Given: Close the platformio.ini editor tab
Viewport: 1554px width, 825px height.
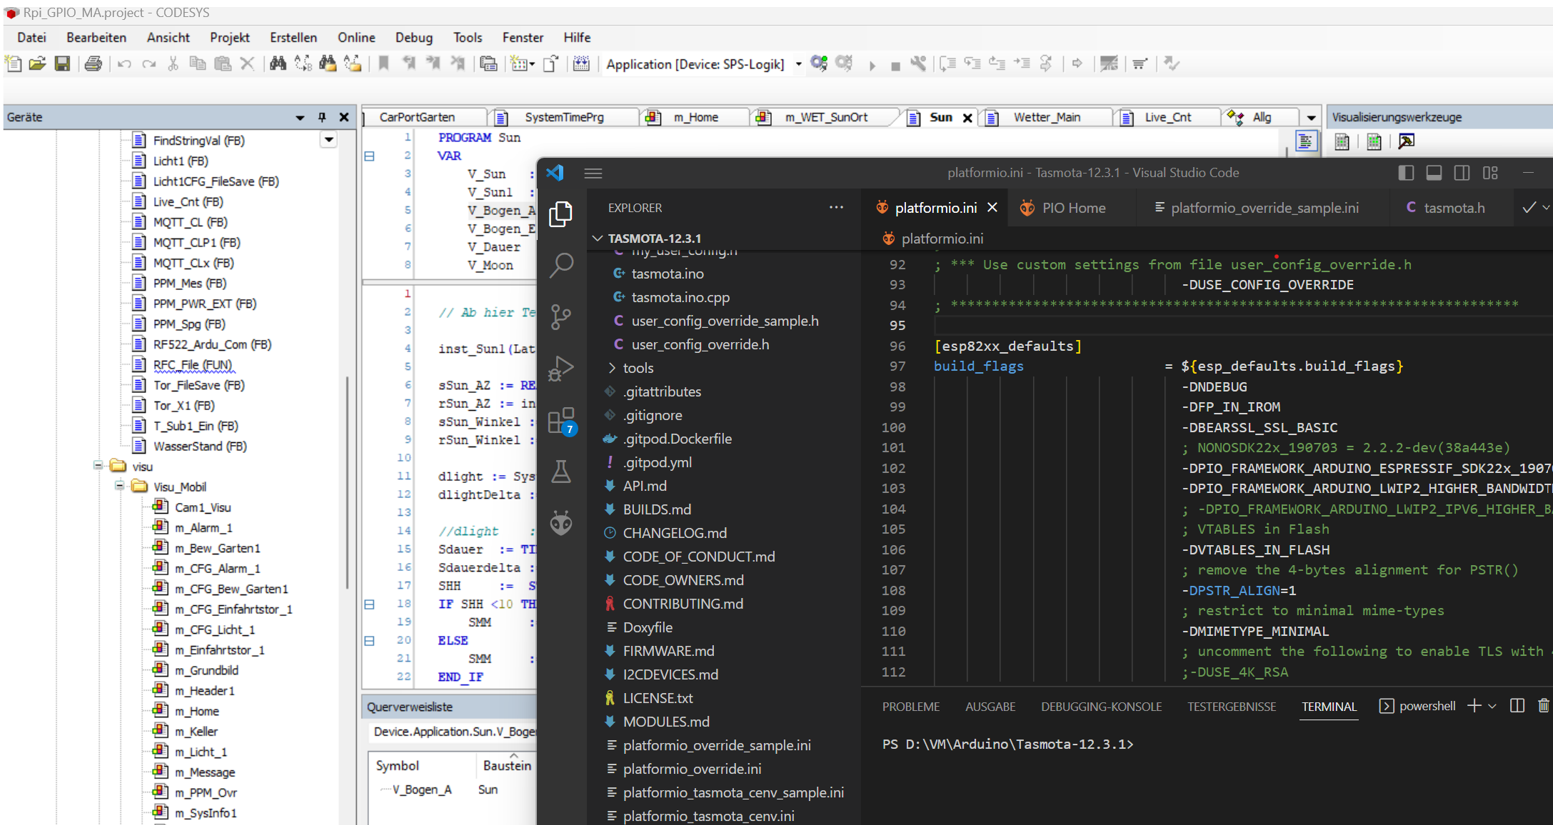Looking at the screenshot, I should pos(992,208).
